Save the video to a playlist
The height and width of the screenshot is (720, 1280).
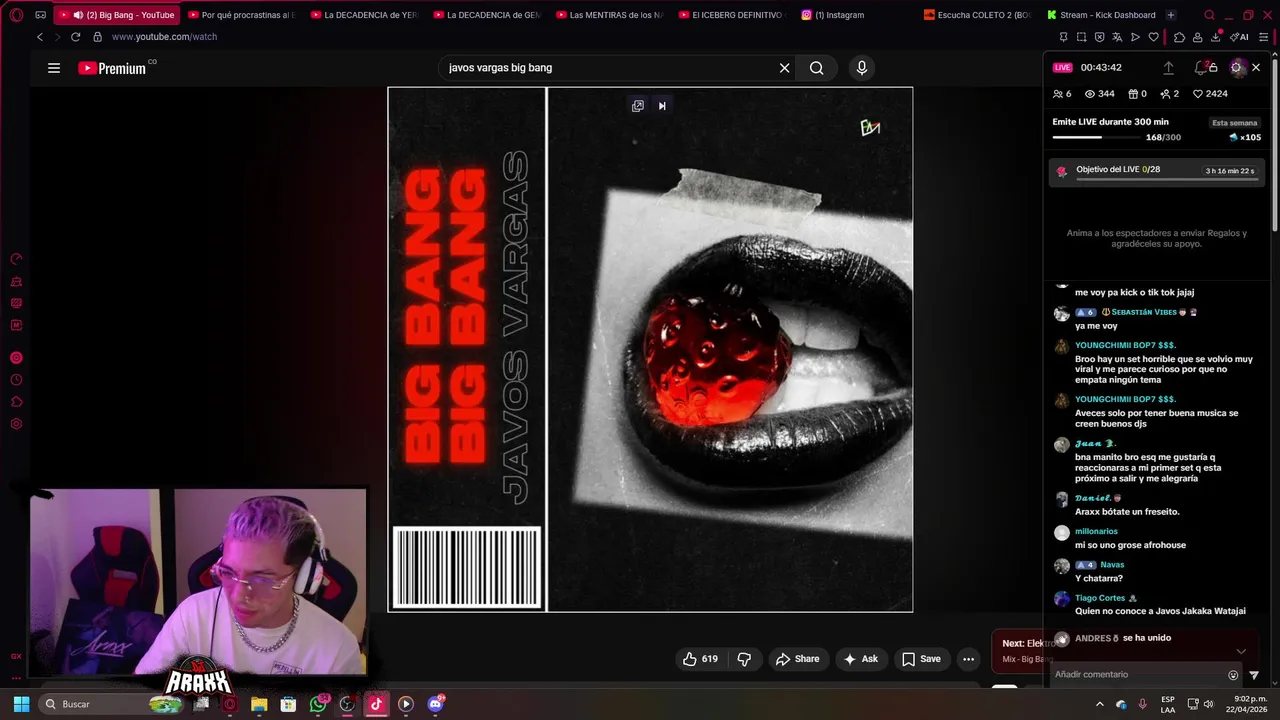[921, 659]
